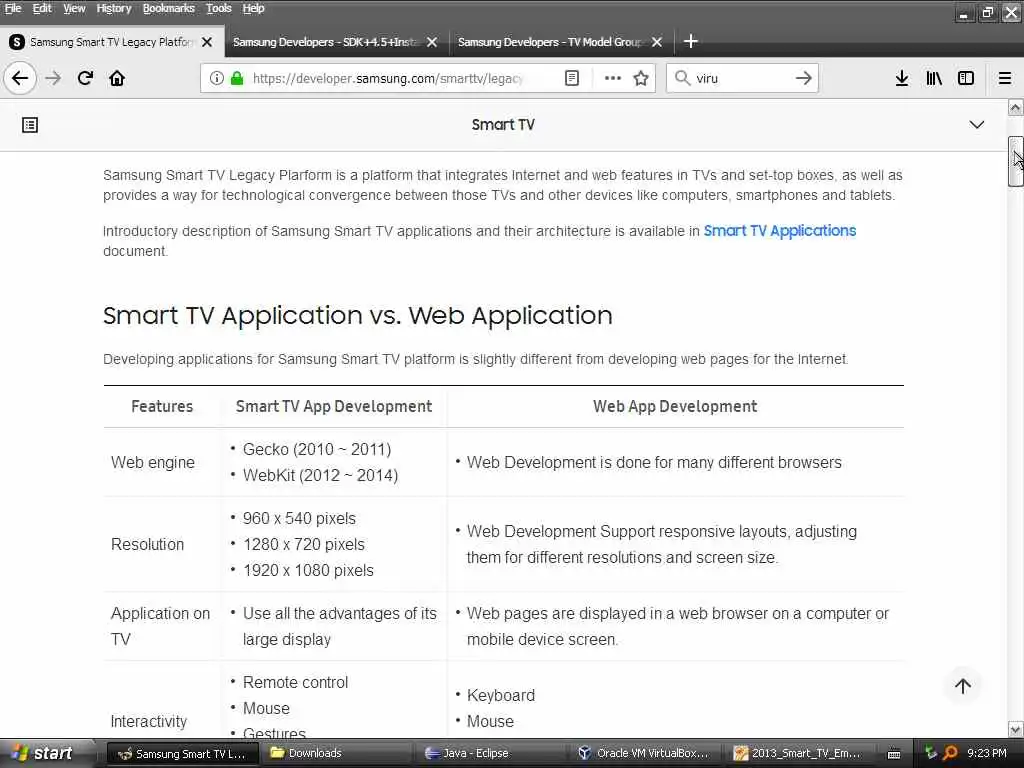Click the Smart TV Application vs. Web Application heading
1024x768 pixels.
click(x=358, y=315)
